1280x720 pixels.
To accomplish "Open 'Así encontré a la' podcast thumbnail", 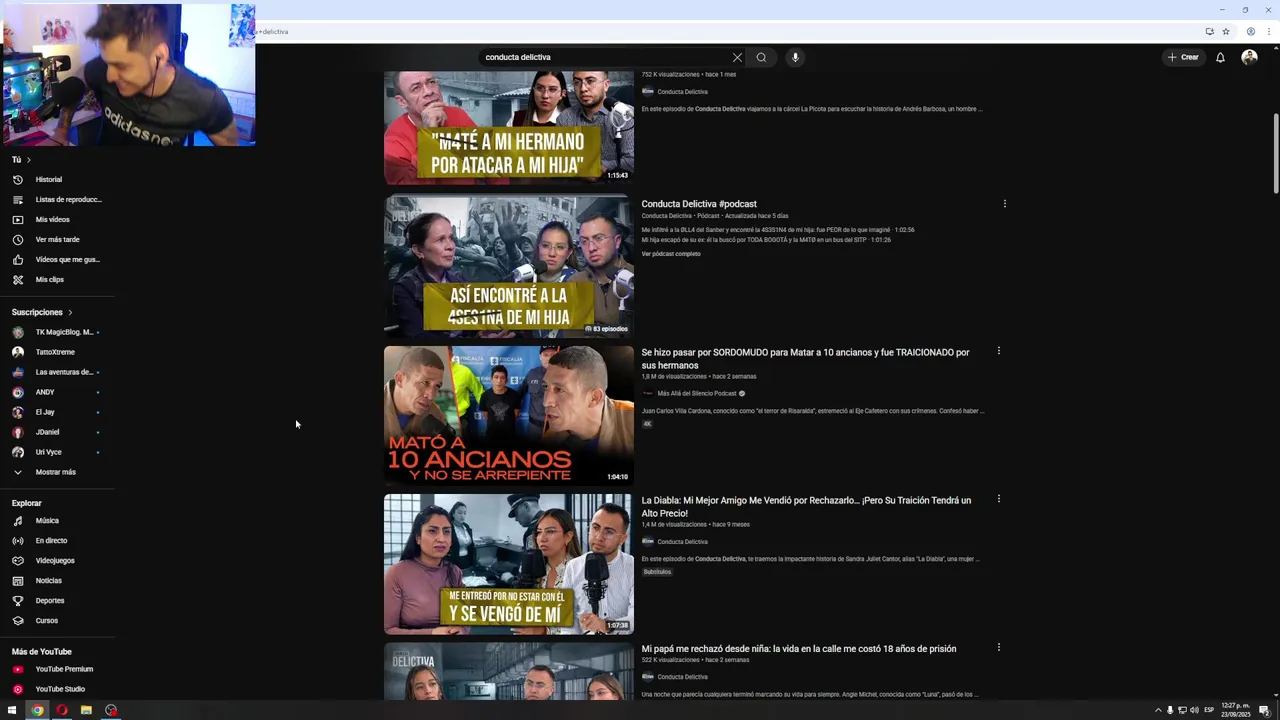I will click(509, 266).
